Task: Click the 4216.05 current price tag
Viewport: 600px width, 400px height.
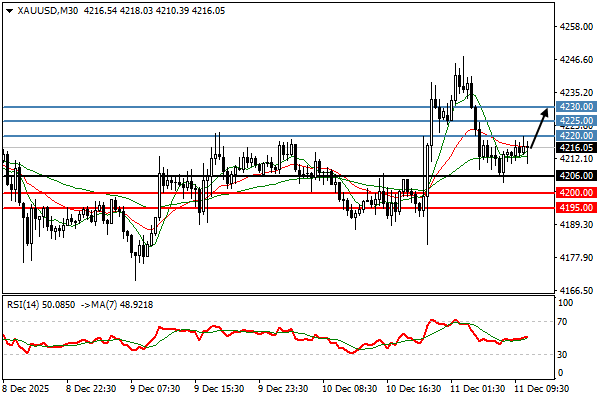Action: pos(576,147)
